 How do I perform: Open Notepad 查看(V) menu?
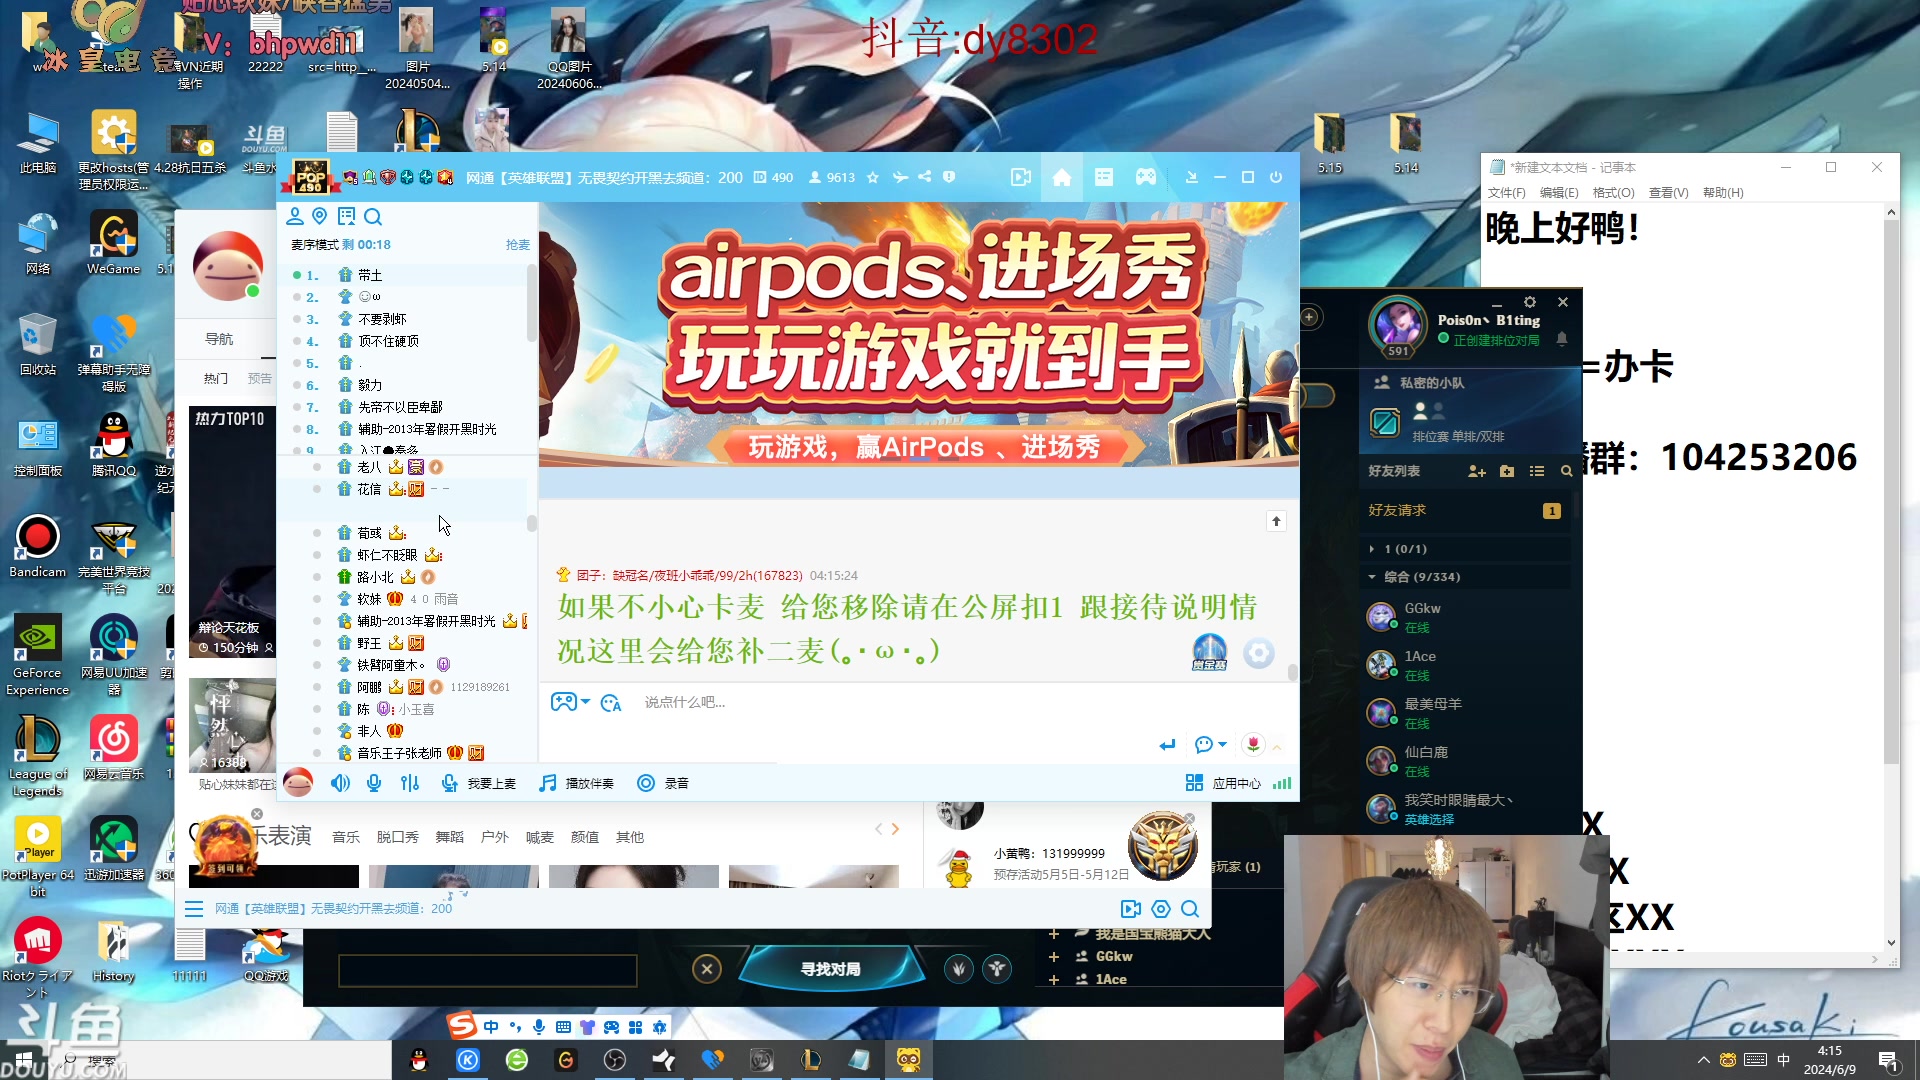pyautogui.click(x=1668, y=193)
